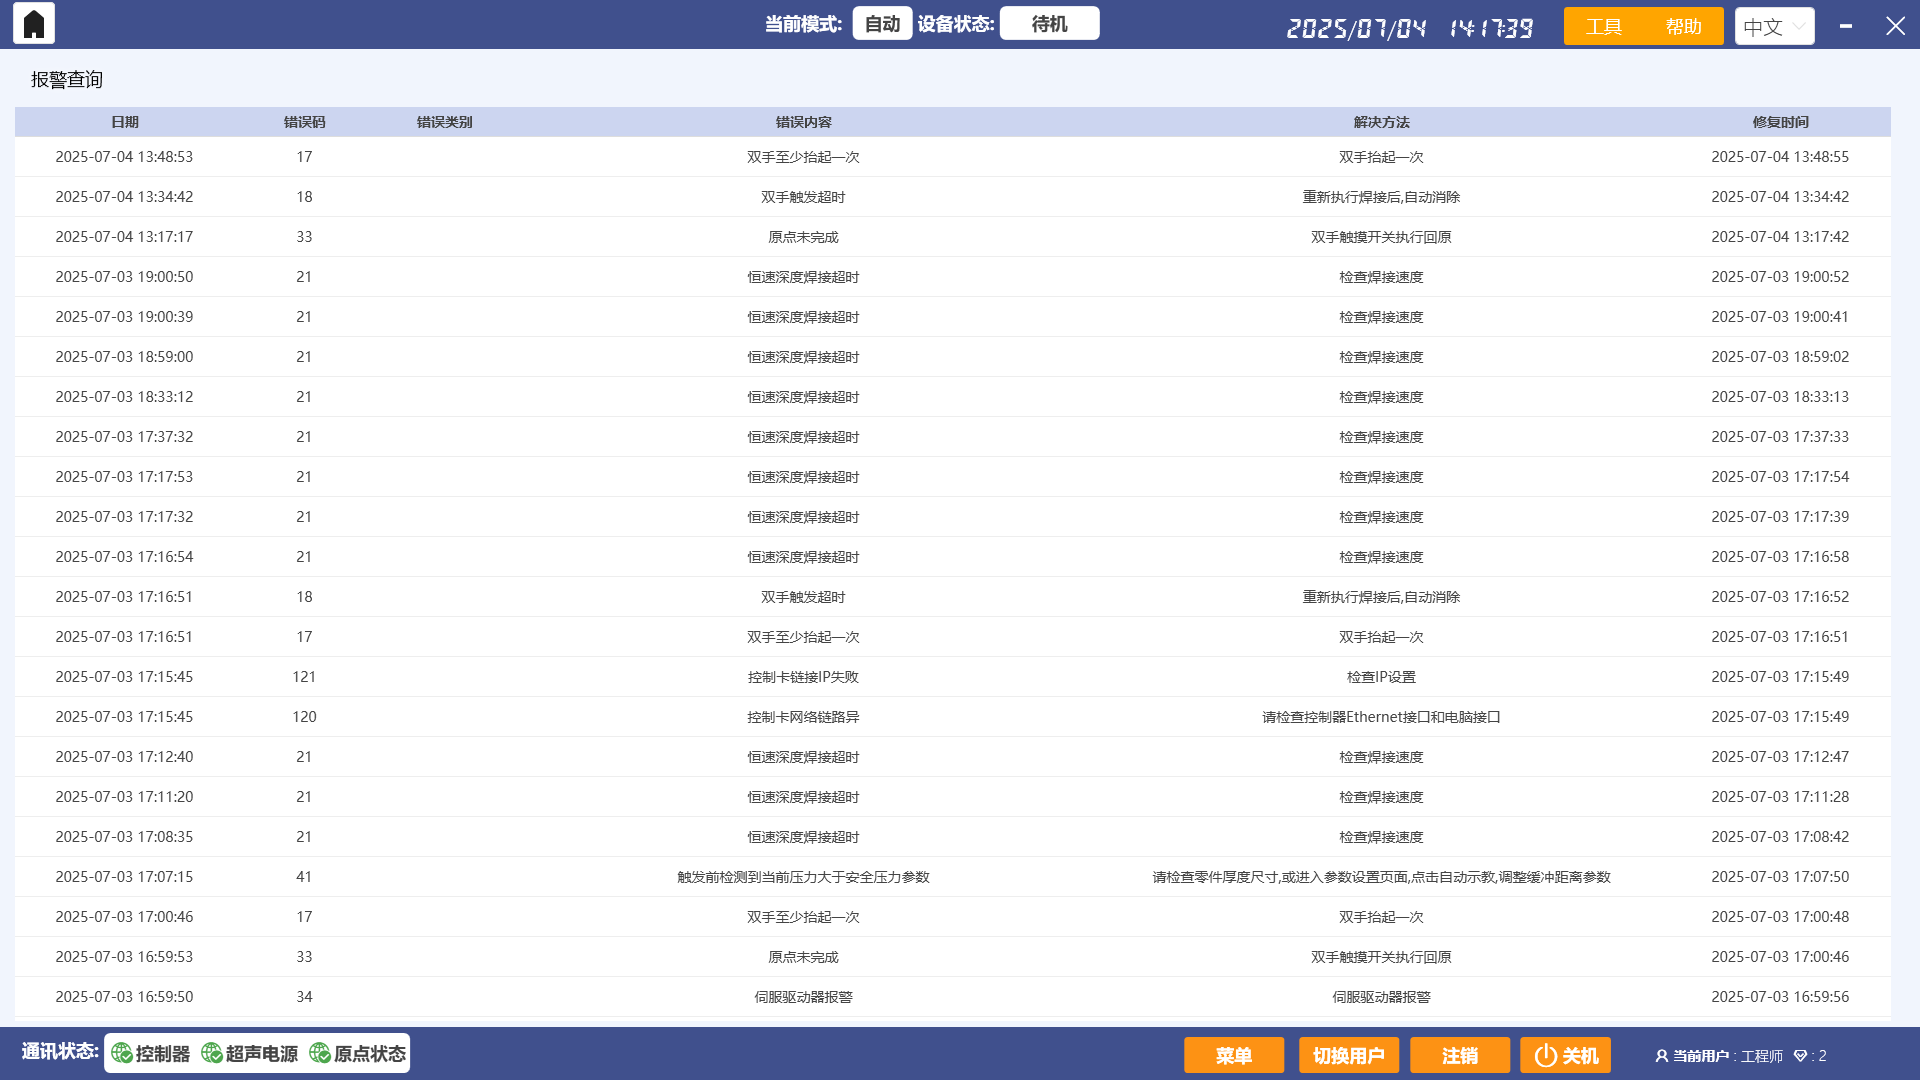Click error code 121
Screen dimensions: 1920x1080
tap(304, 677)
